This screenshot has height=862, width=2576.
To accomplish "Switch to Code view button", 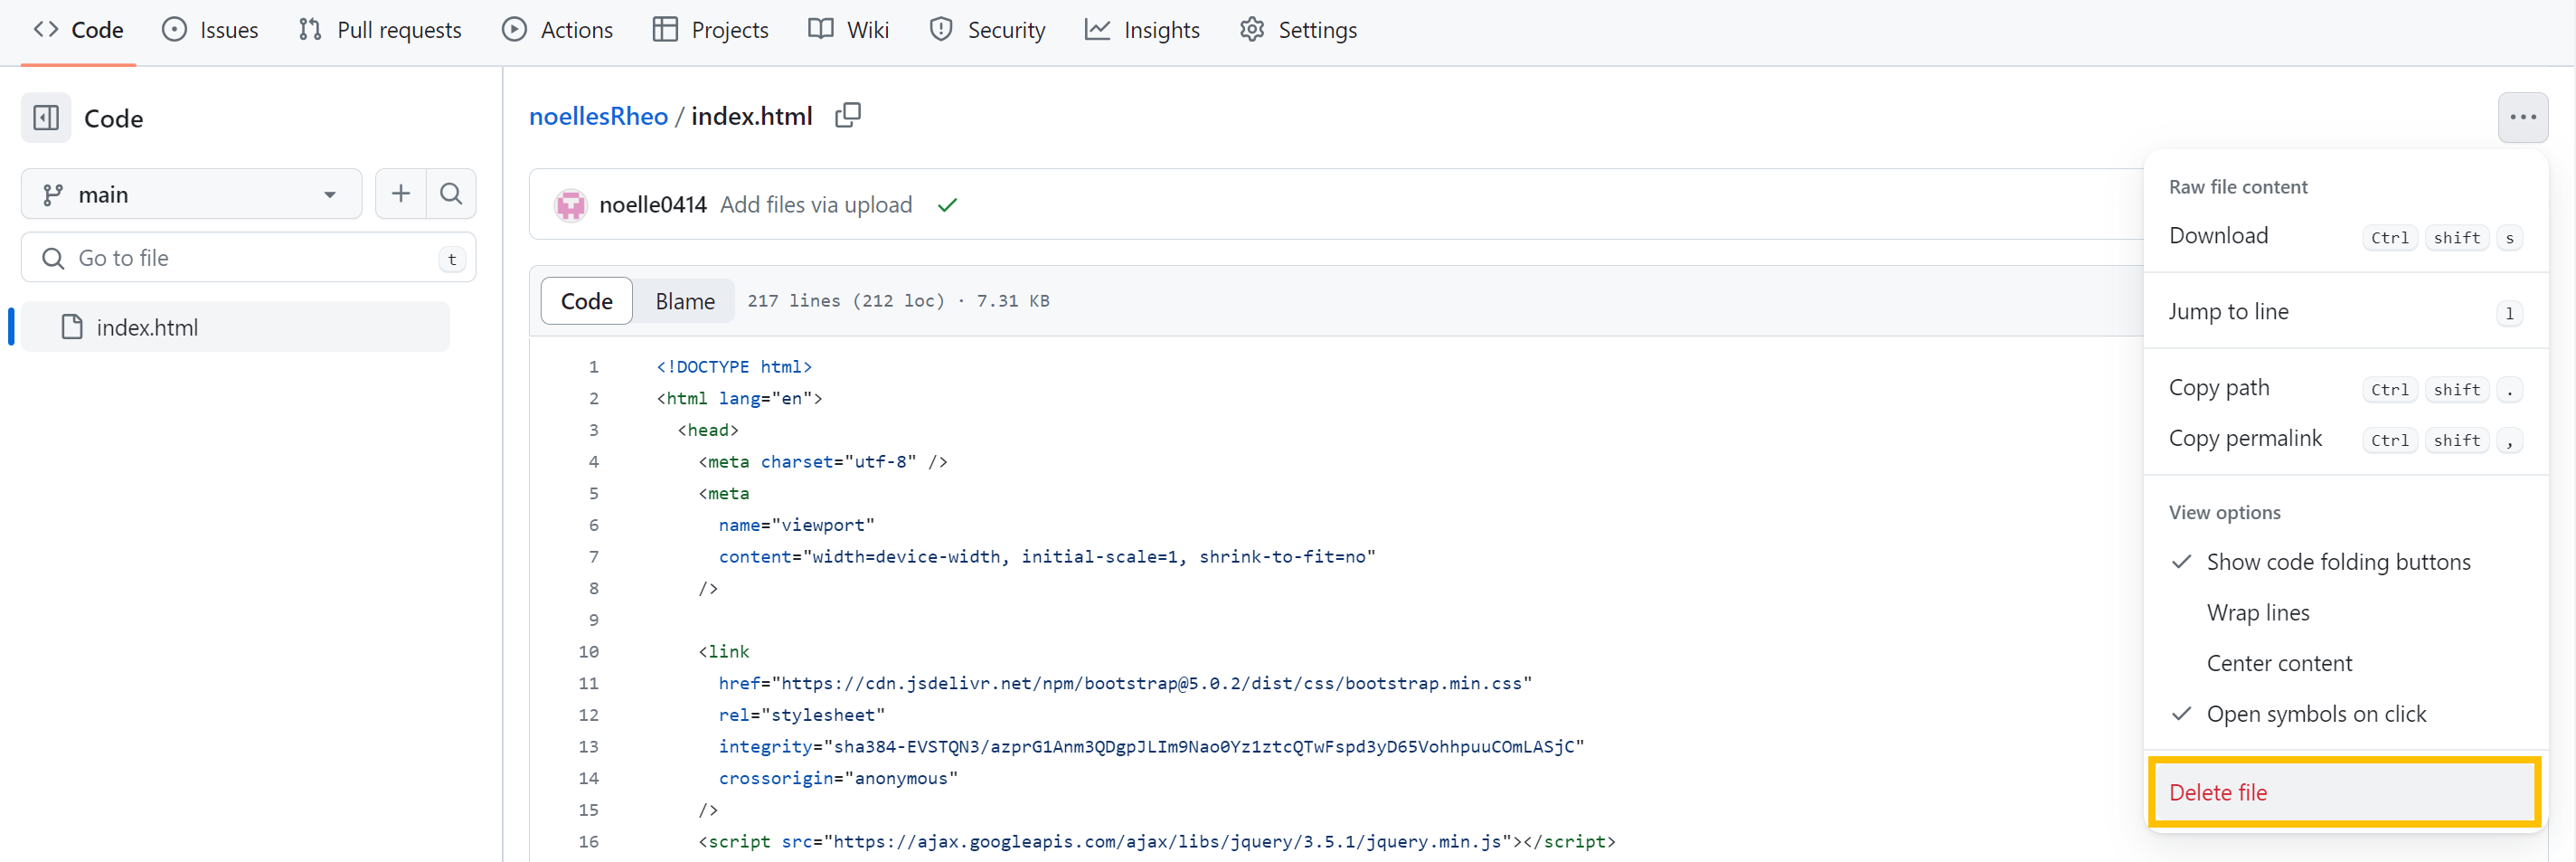I will tap(586, 301).
